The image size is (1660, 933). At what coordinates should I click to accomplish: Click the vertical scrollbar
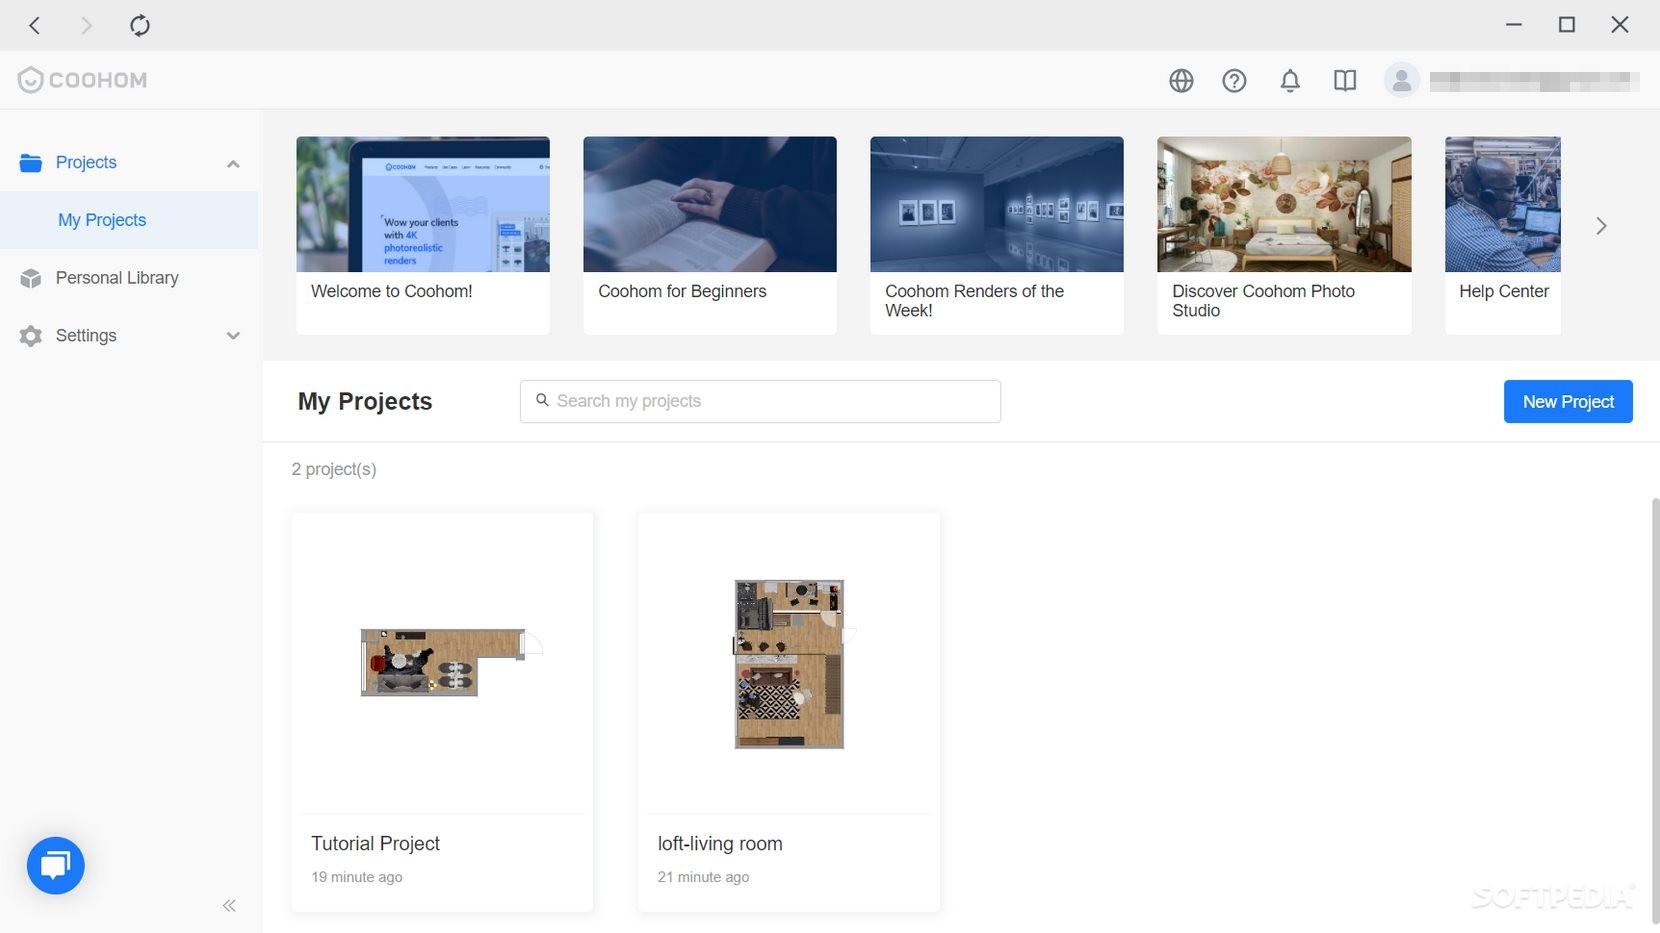[1655, 710]
